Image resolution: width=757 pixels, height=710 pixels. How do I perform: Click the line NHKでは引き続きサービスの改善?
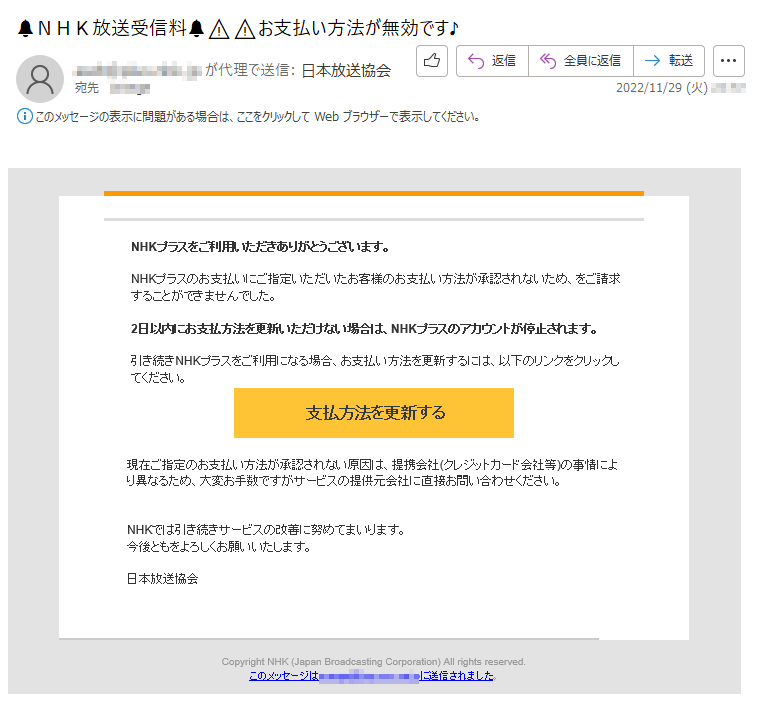point(266,530)
